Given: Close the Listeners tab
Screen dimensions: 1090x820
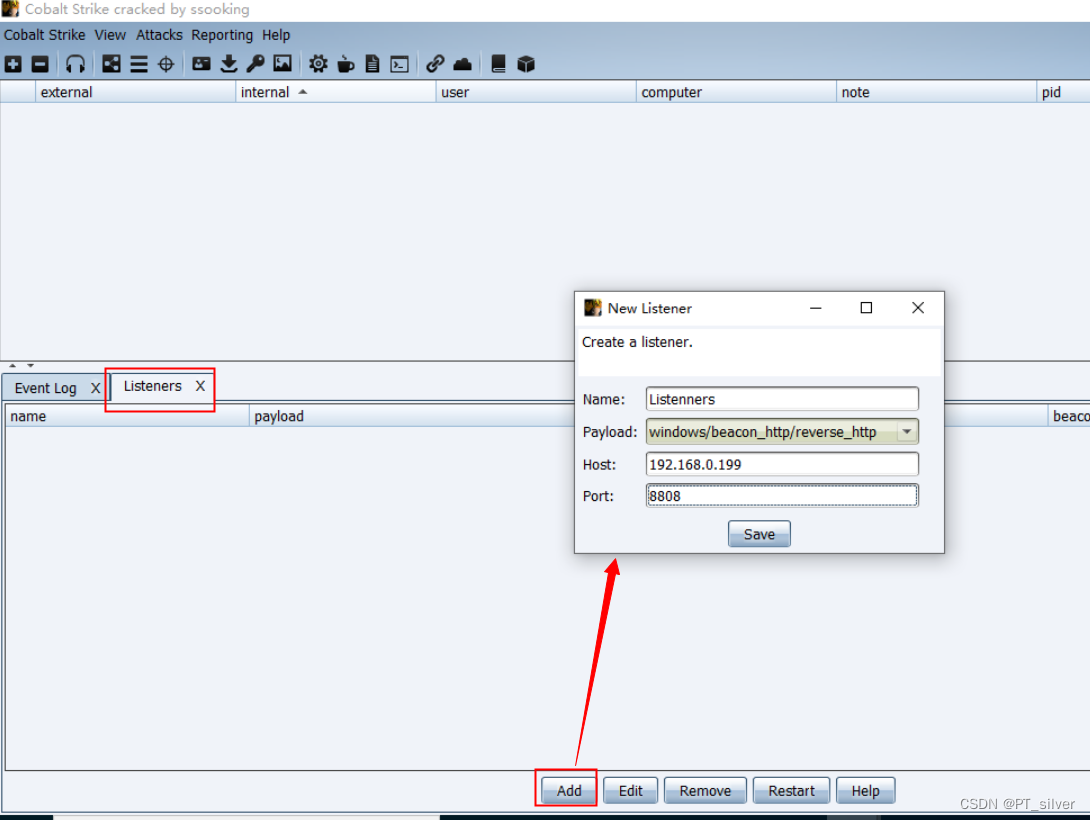Looking at the screenshot, I should coord(200,386).
